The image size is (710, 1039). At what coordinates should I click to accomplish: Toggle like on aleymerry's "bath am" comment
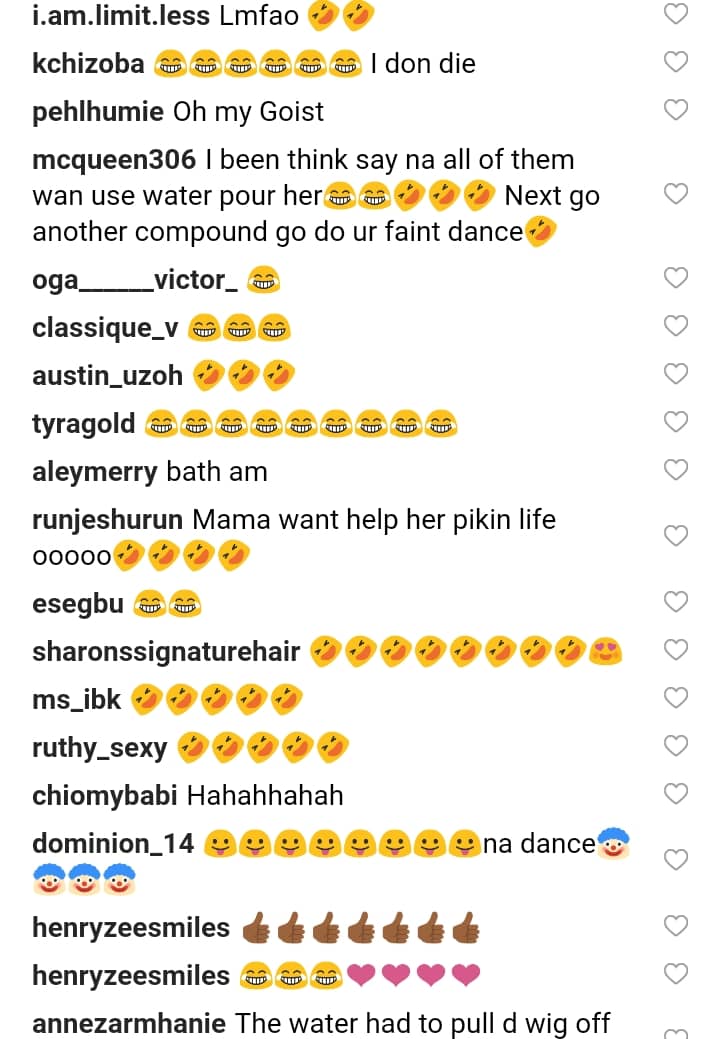[676, 470]
